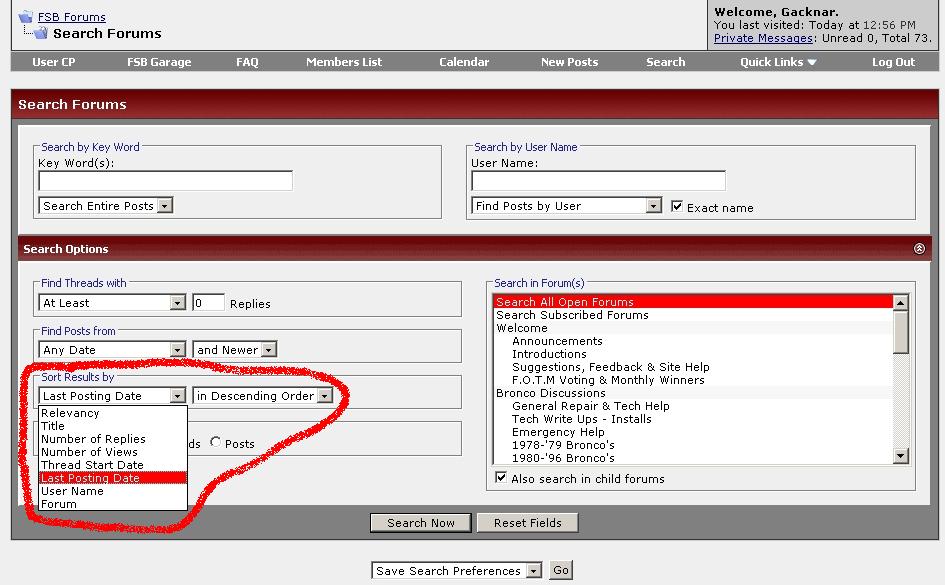Open the Any Date dropdown
This screenshot has height=585, width=945.
pos(112,349)
